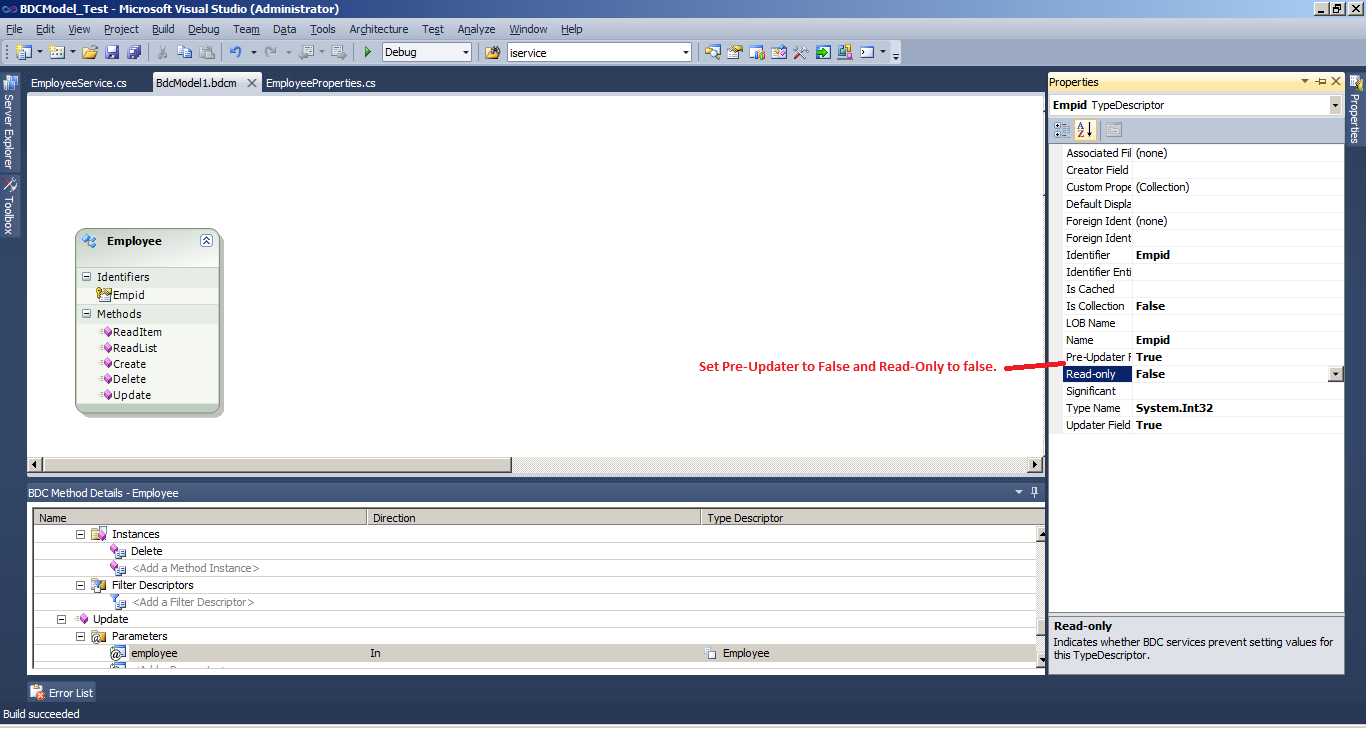
Task: Click the Add New Item toolbar icon
Action: 57,52
